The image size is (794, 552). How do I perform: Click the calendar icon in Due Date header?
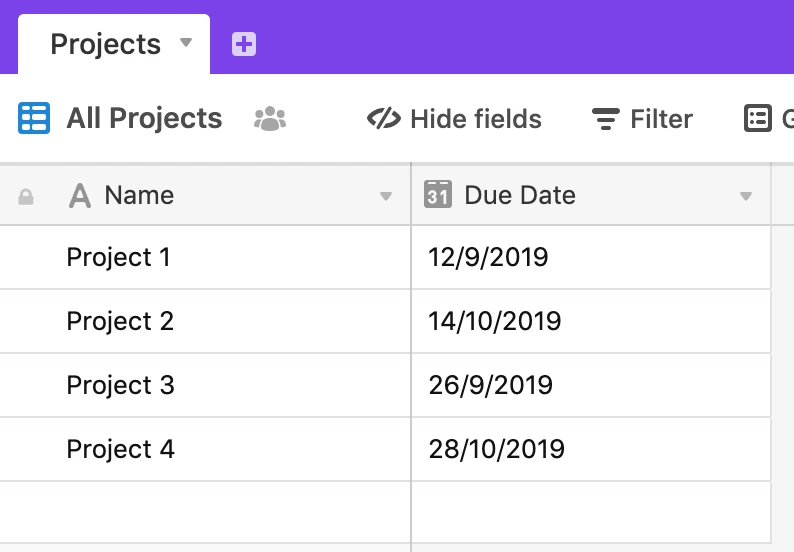(x=438, y=194)
